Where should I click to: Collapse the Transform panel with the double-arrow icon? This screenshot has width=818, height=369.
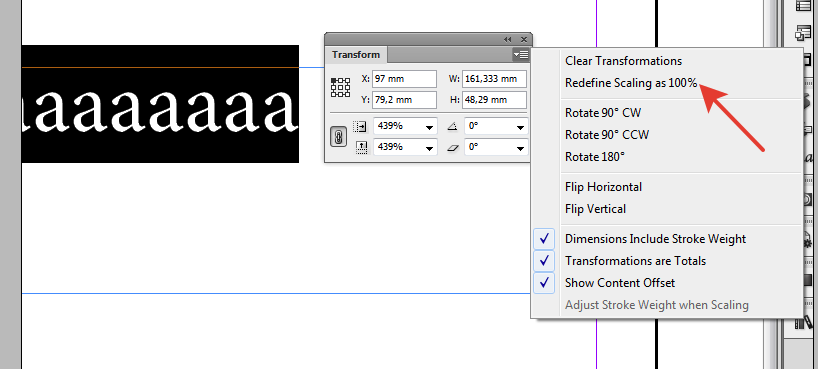click(x=508, y=40)
